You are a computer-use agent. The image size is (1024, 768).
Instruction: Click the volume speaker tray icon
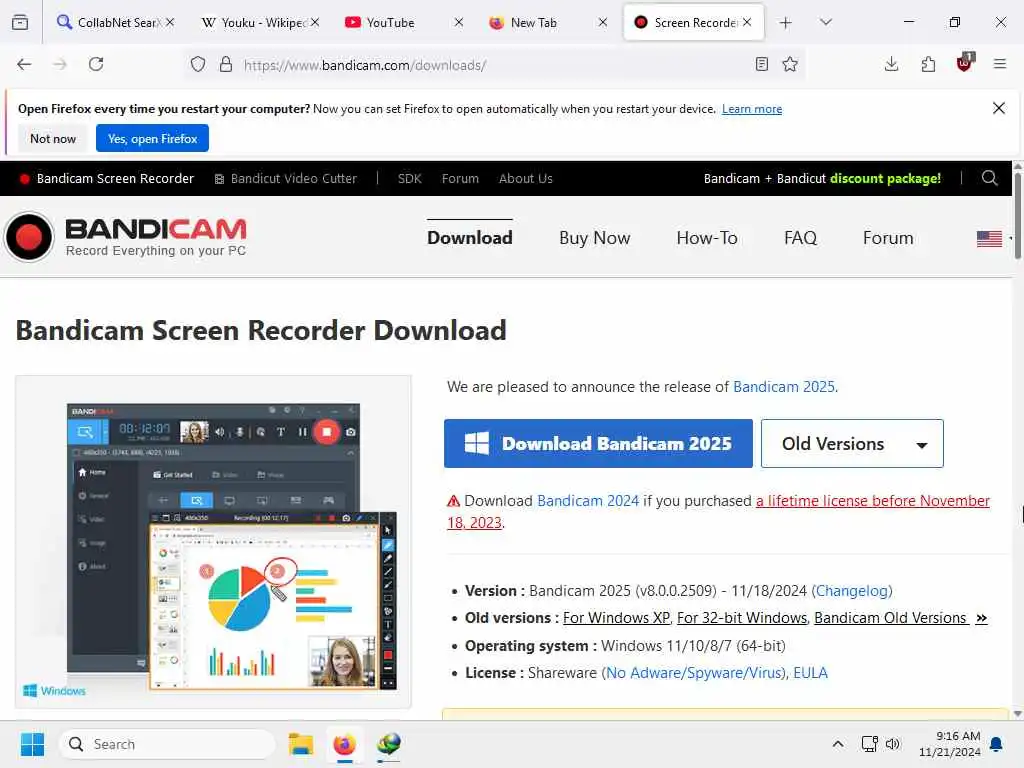tap(893, 744)
